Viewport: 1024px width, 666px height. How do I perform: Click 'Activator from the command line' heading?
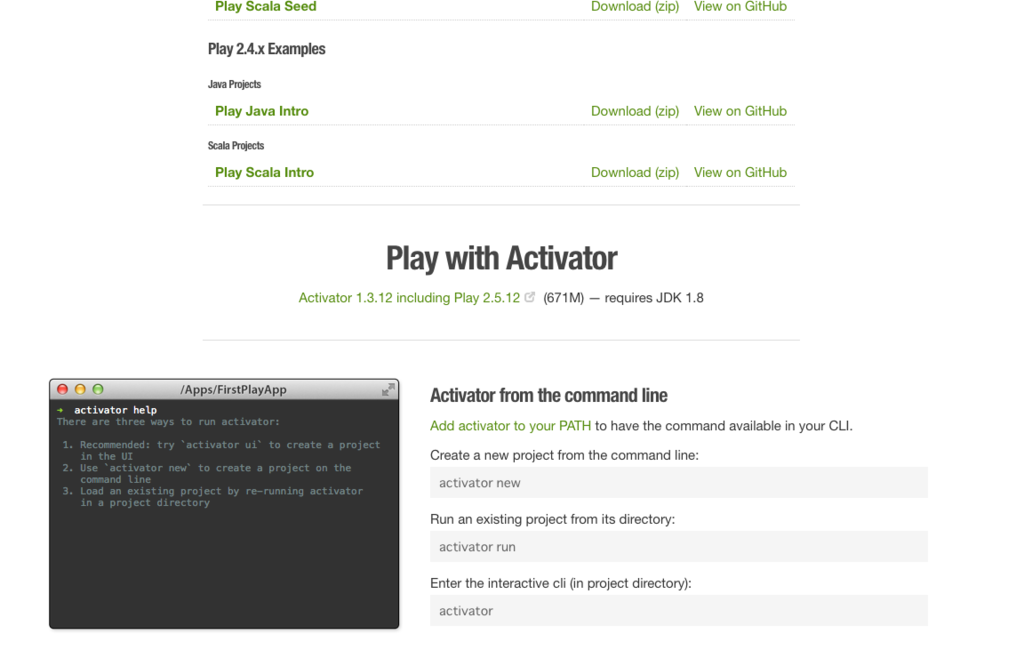[x=549, y=396]
